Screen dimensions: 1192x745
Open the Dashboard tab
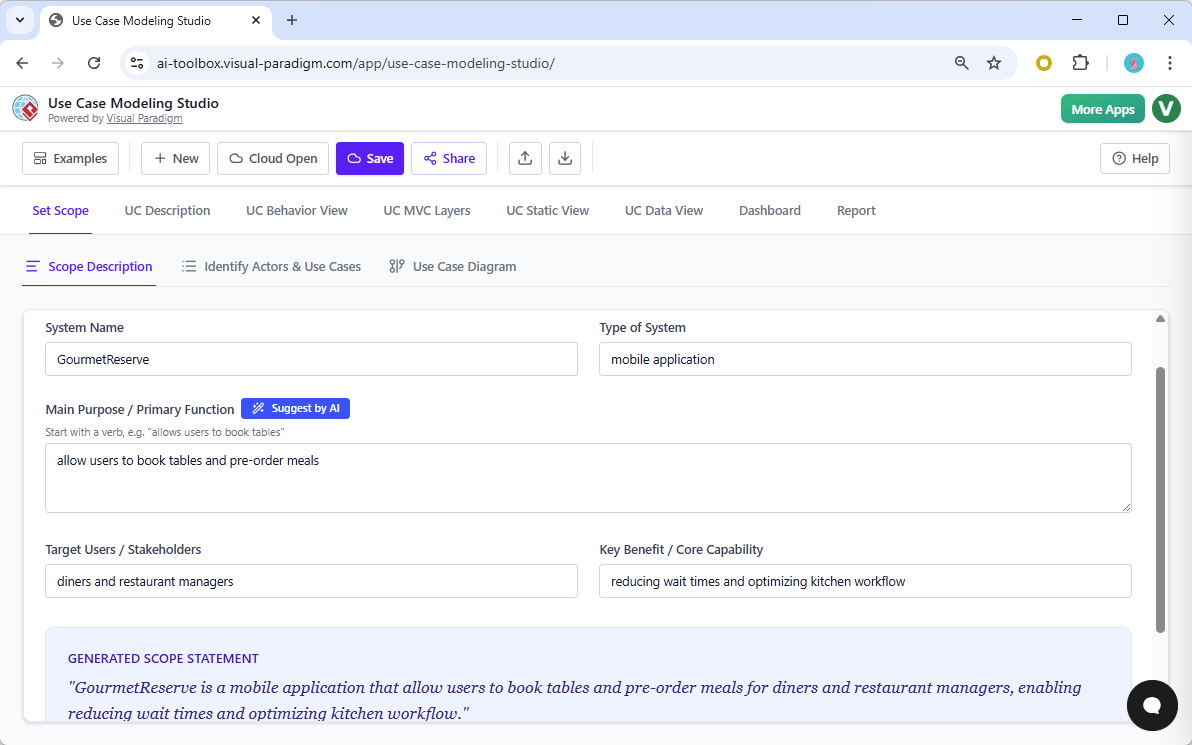(770, 210)
